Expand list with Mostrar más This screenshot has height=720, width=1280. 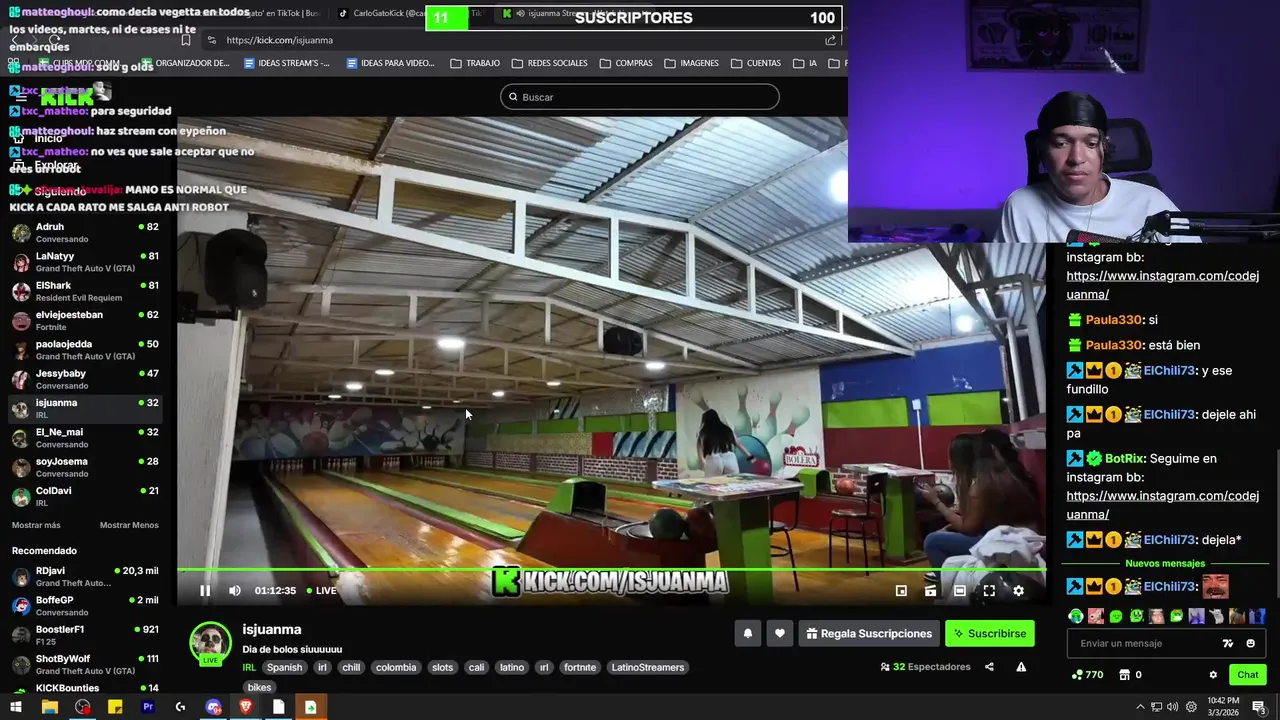coord(36,525)
